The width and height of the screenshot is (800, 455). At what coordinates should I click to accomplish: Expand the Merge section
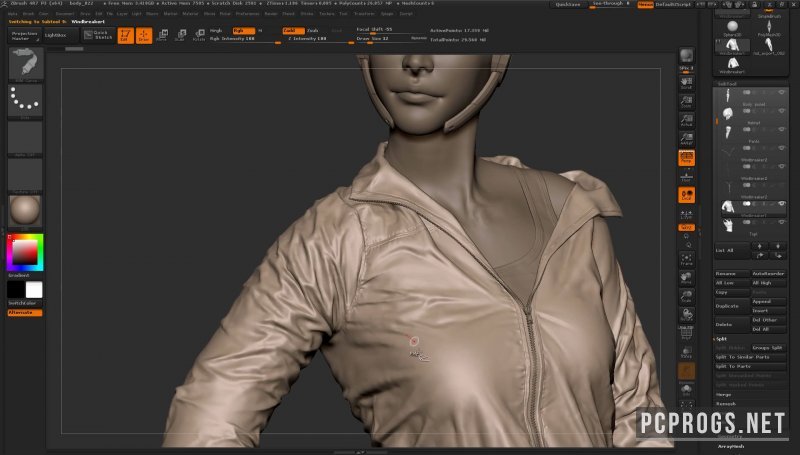coord(724,394)
